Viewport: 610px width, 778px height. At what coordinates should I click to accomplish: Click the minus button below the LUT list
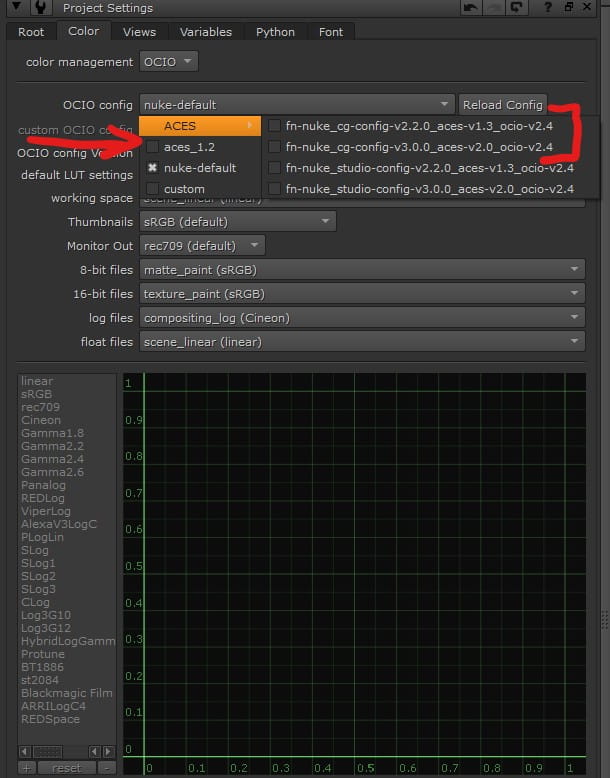click(106, 768)
